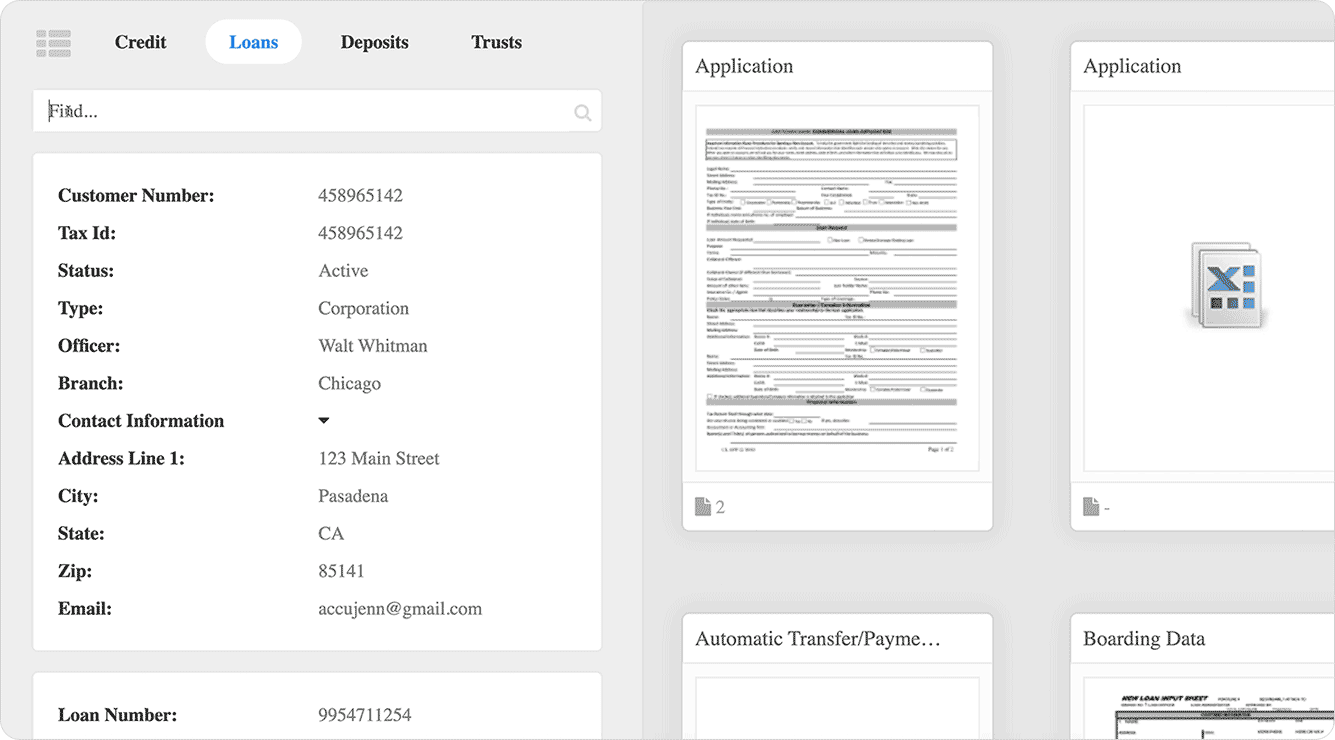This screenshot has width=1335, height=740.
Task: Collapse the Contact Information section
Action: point(323,420)
